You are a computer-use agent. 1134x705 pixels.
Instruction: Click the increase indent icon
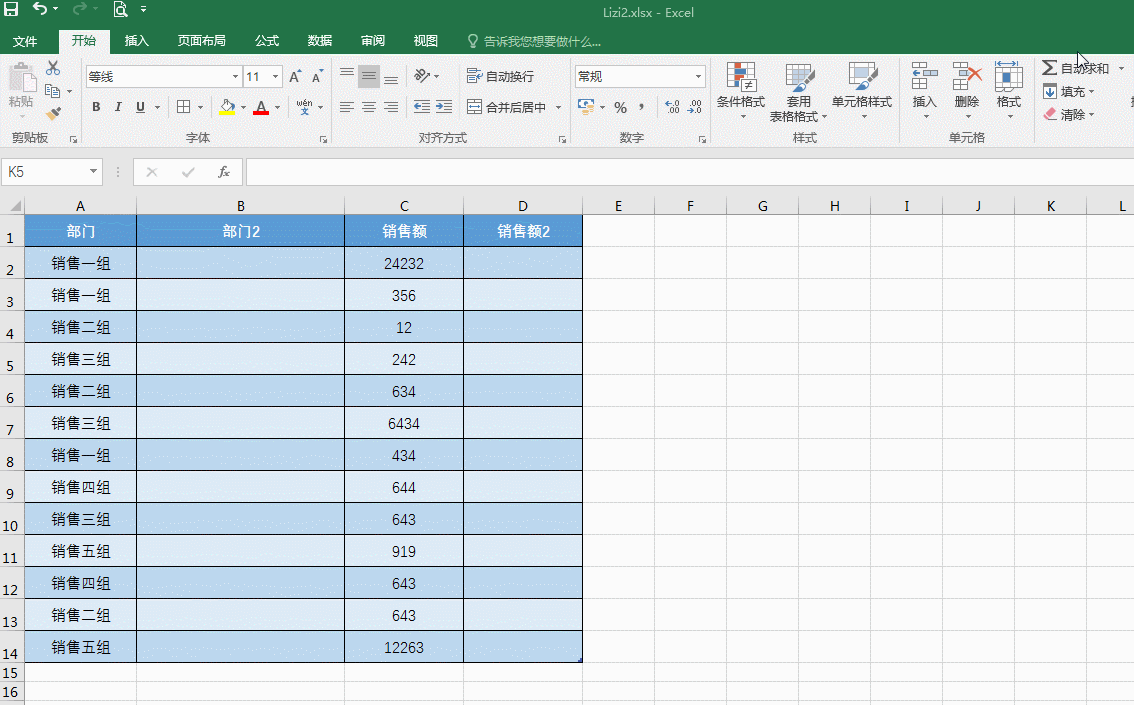pyautogui.click(x=444, y=107)
